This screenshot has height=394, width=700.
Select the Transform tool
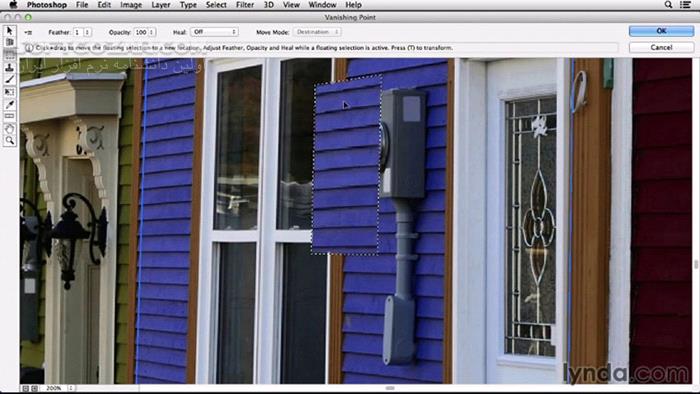click(x=9, y=92)
